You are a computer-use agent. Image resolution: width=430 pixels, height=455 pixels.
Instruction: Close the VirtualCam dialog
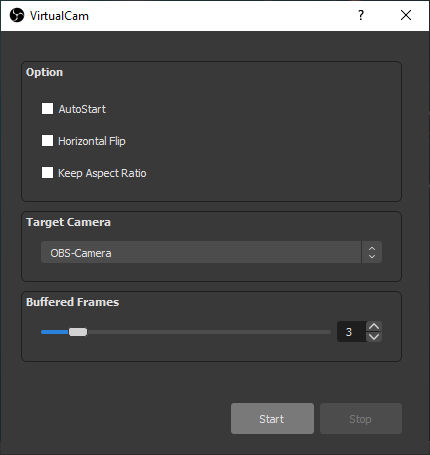(x=406, y=15)
